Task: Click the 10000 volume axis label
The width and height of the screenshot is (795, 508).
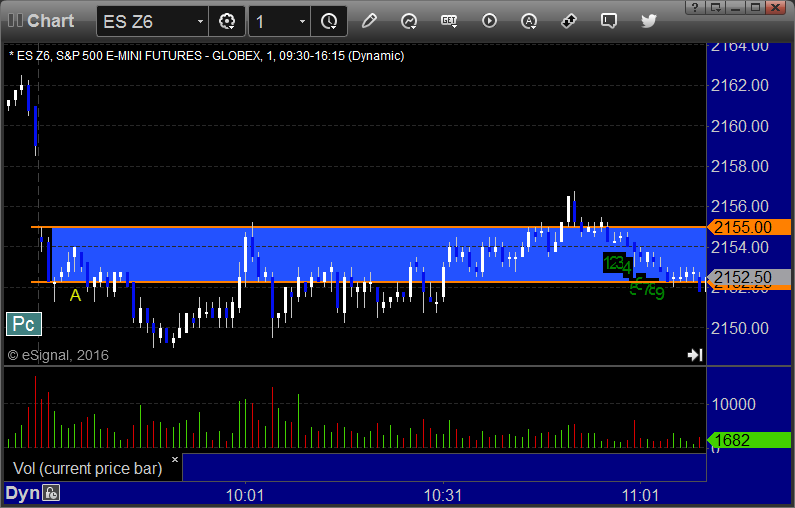Action: pos(734,404)
